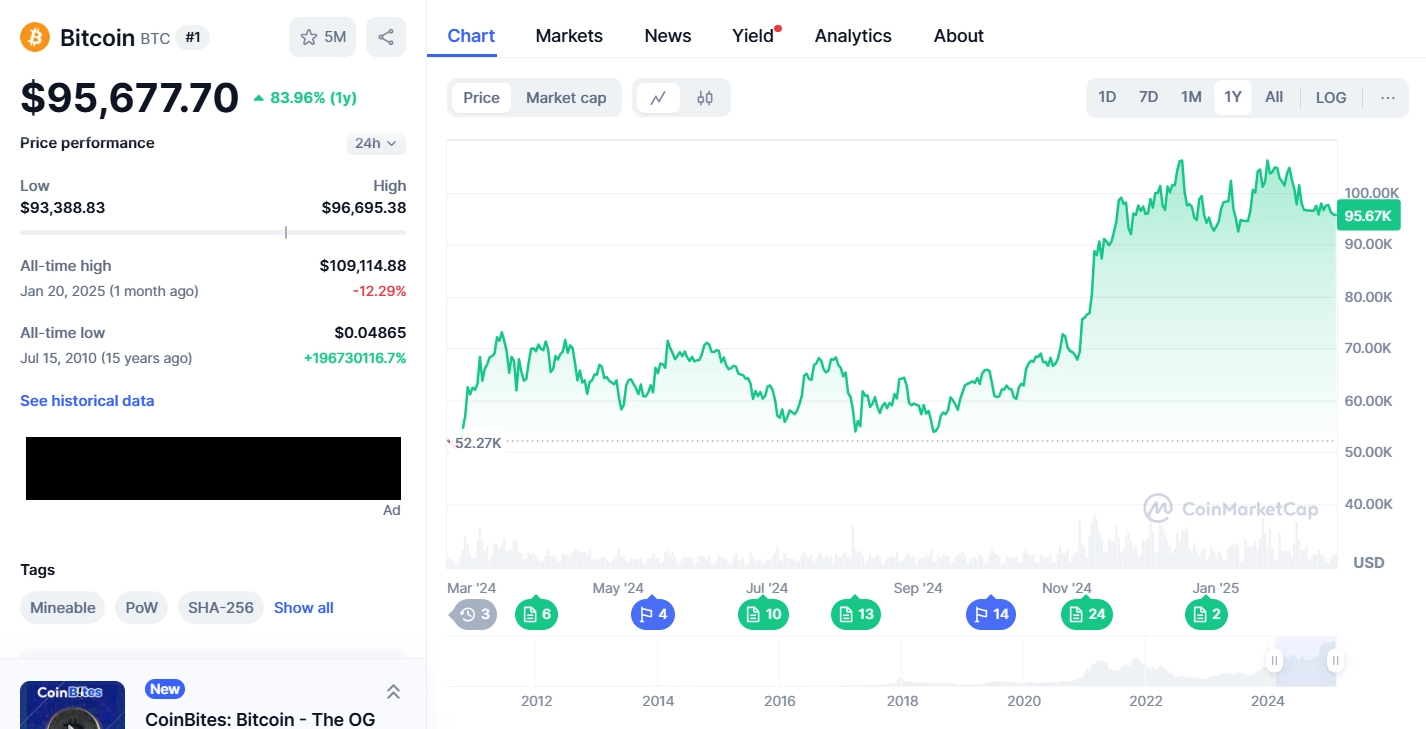Click the SHA-256 tag chip
This screenshot has height=729, width=1426.
pos(221,608)
